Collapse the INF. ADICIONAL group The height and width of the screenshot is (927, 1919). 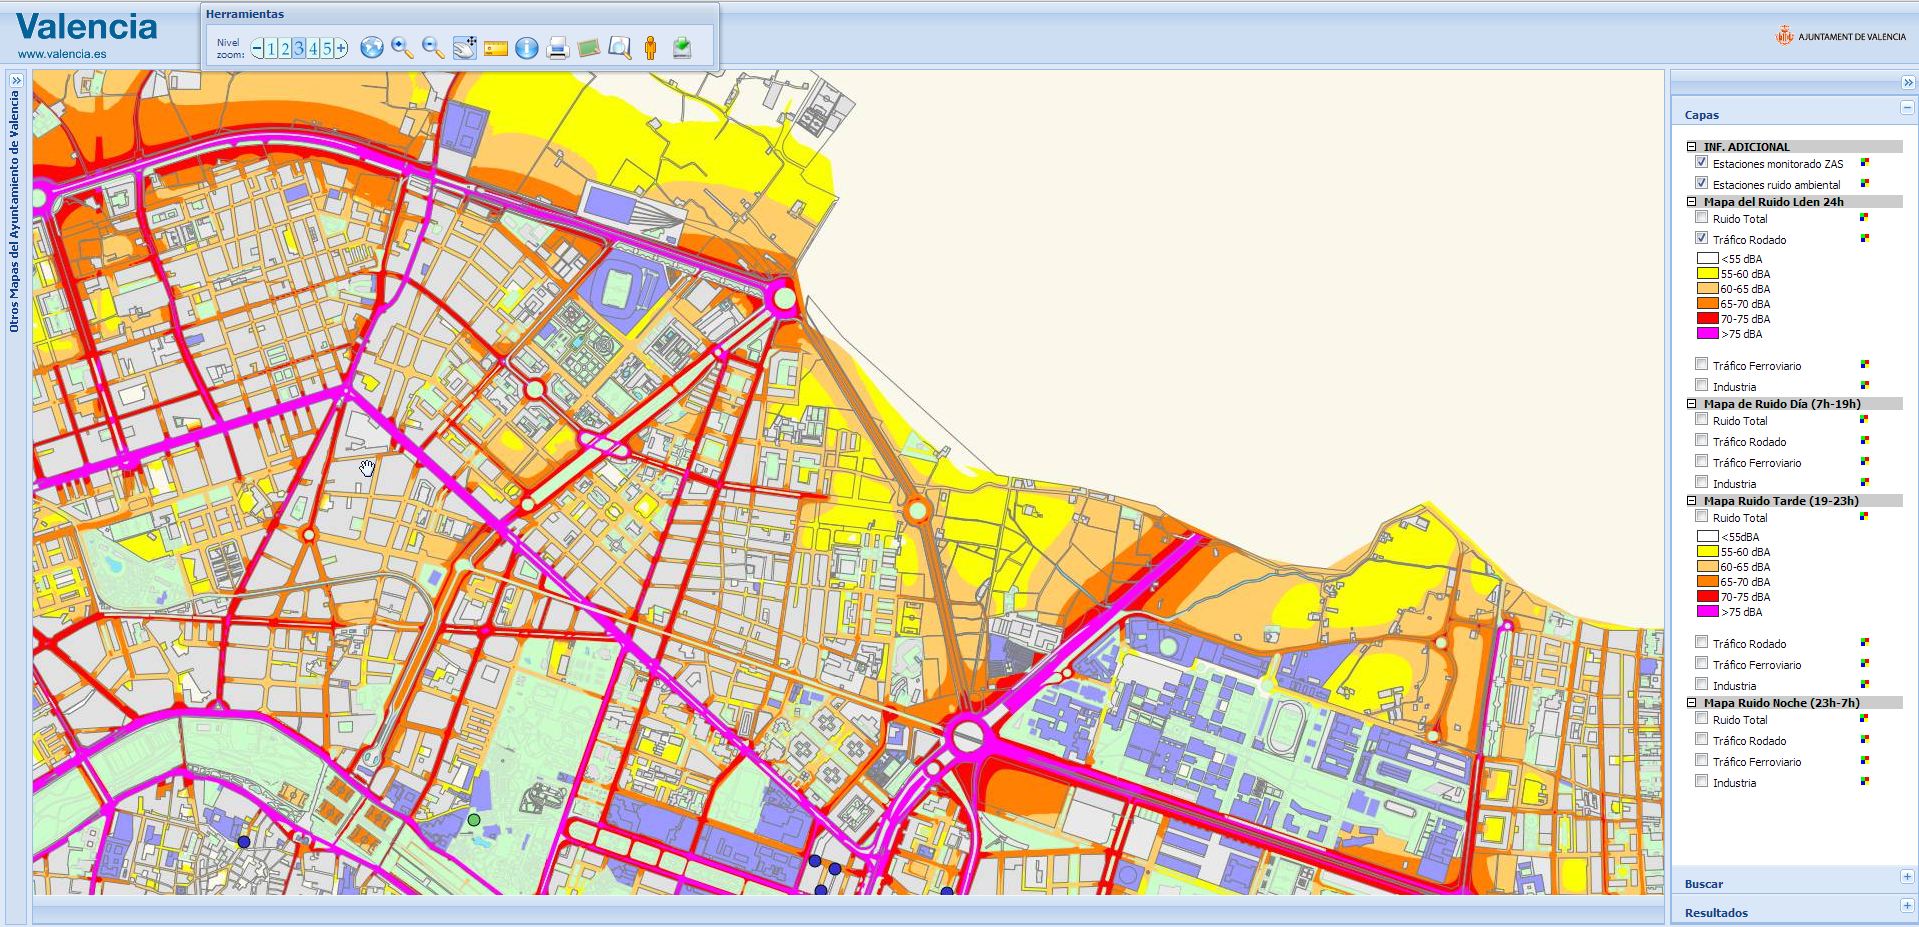click(x=1692, y=146)
